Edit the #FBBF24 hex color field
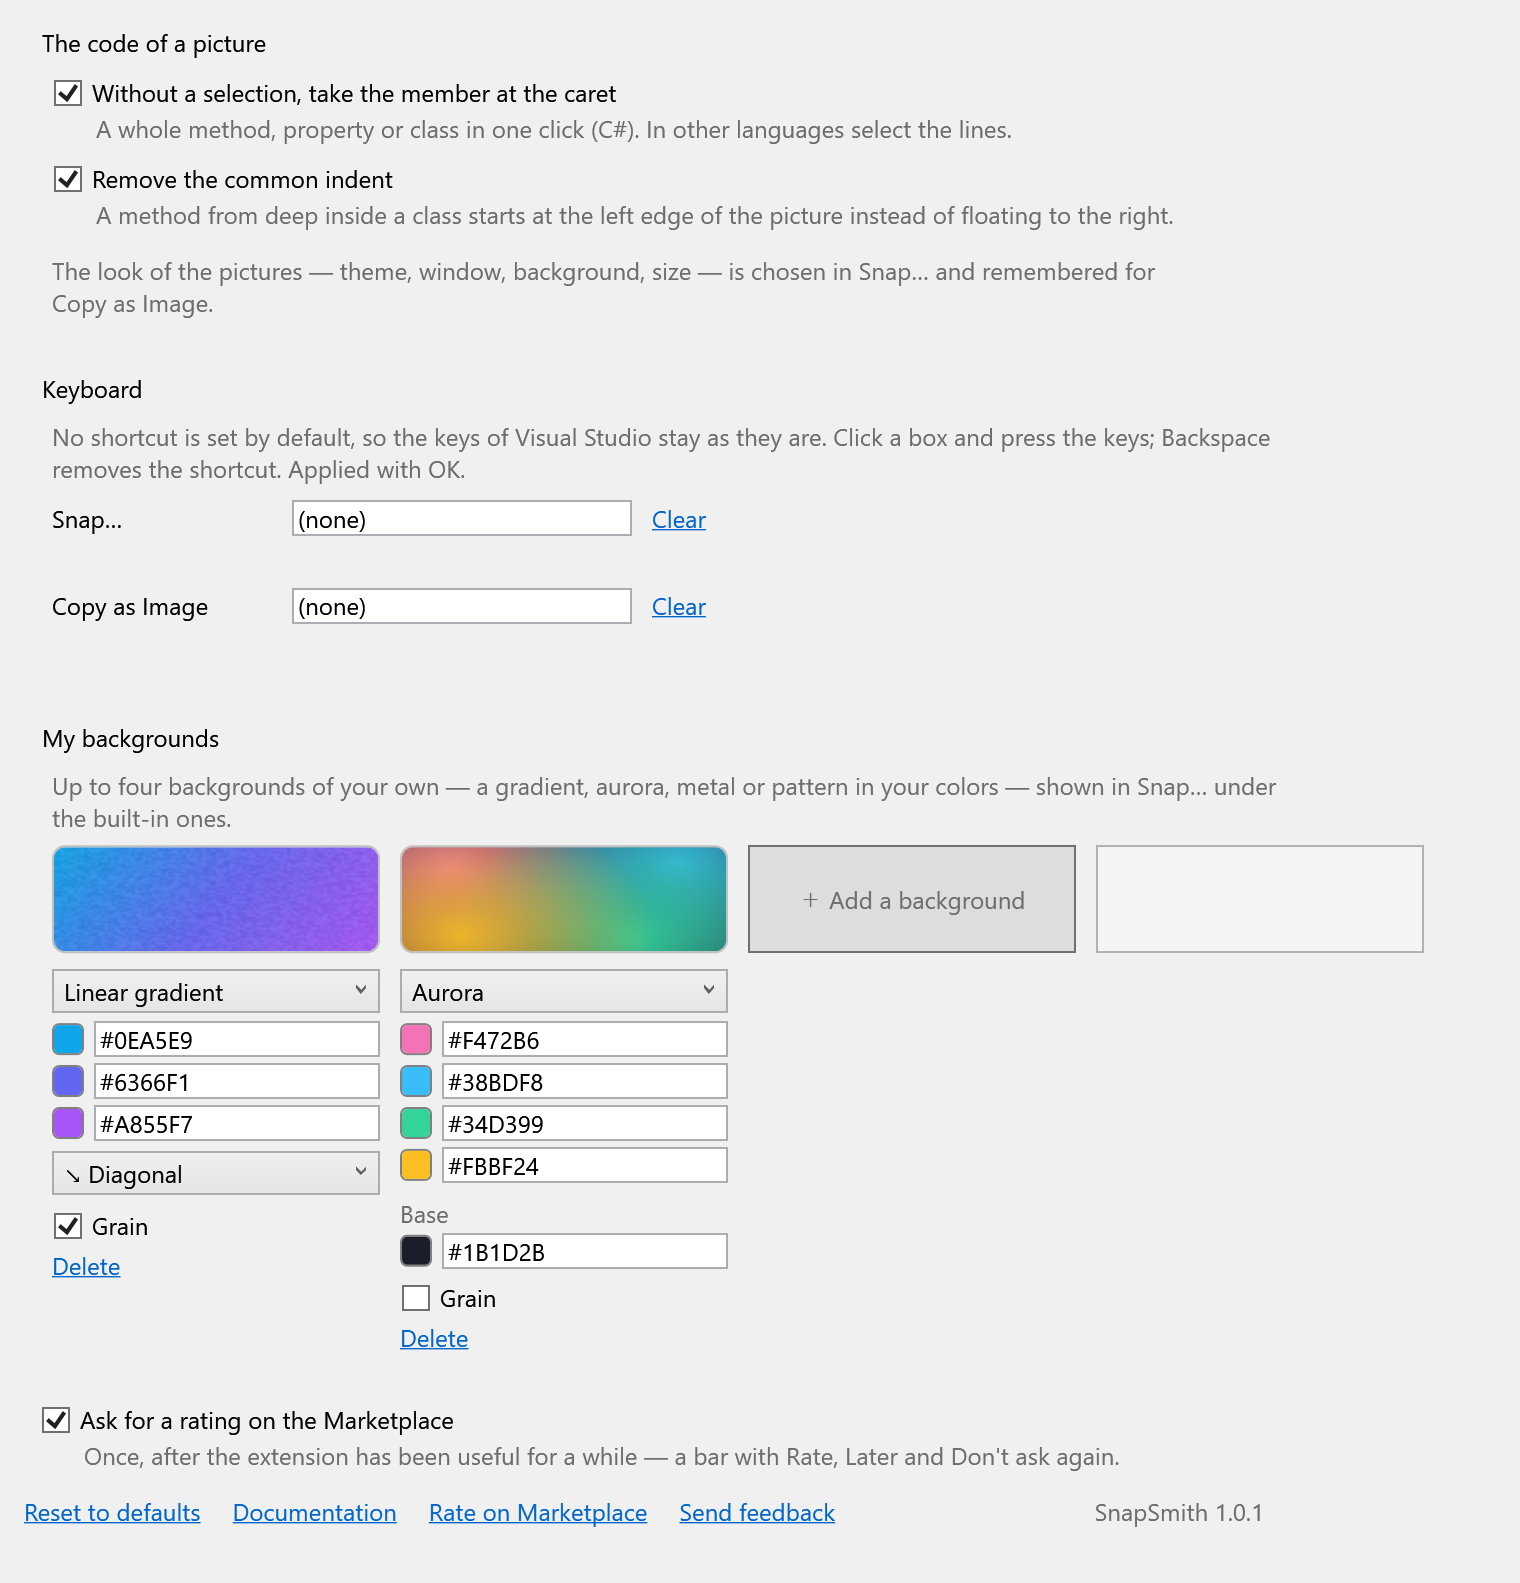The height and width of the screenshot is (1583, 1520). click(x=585, y=1165)
